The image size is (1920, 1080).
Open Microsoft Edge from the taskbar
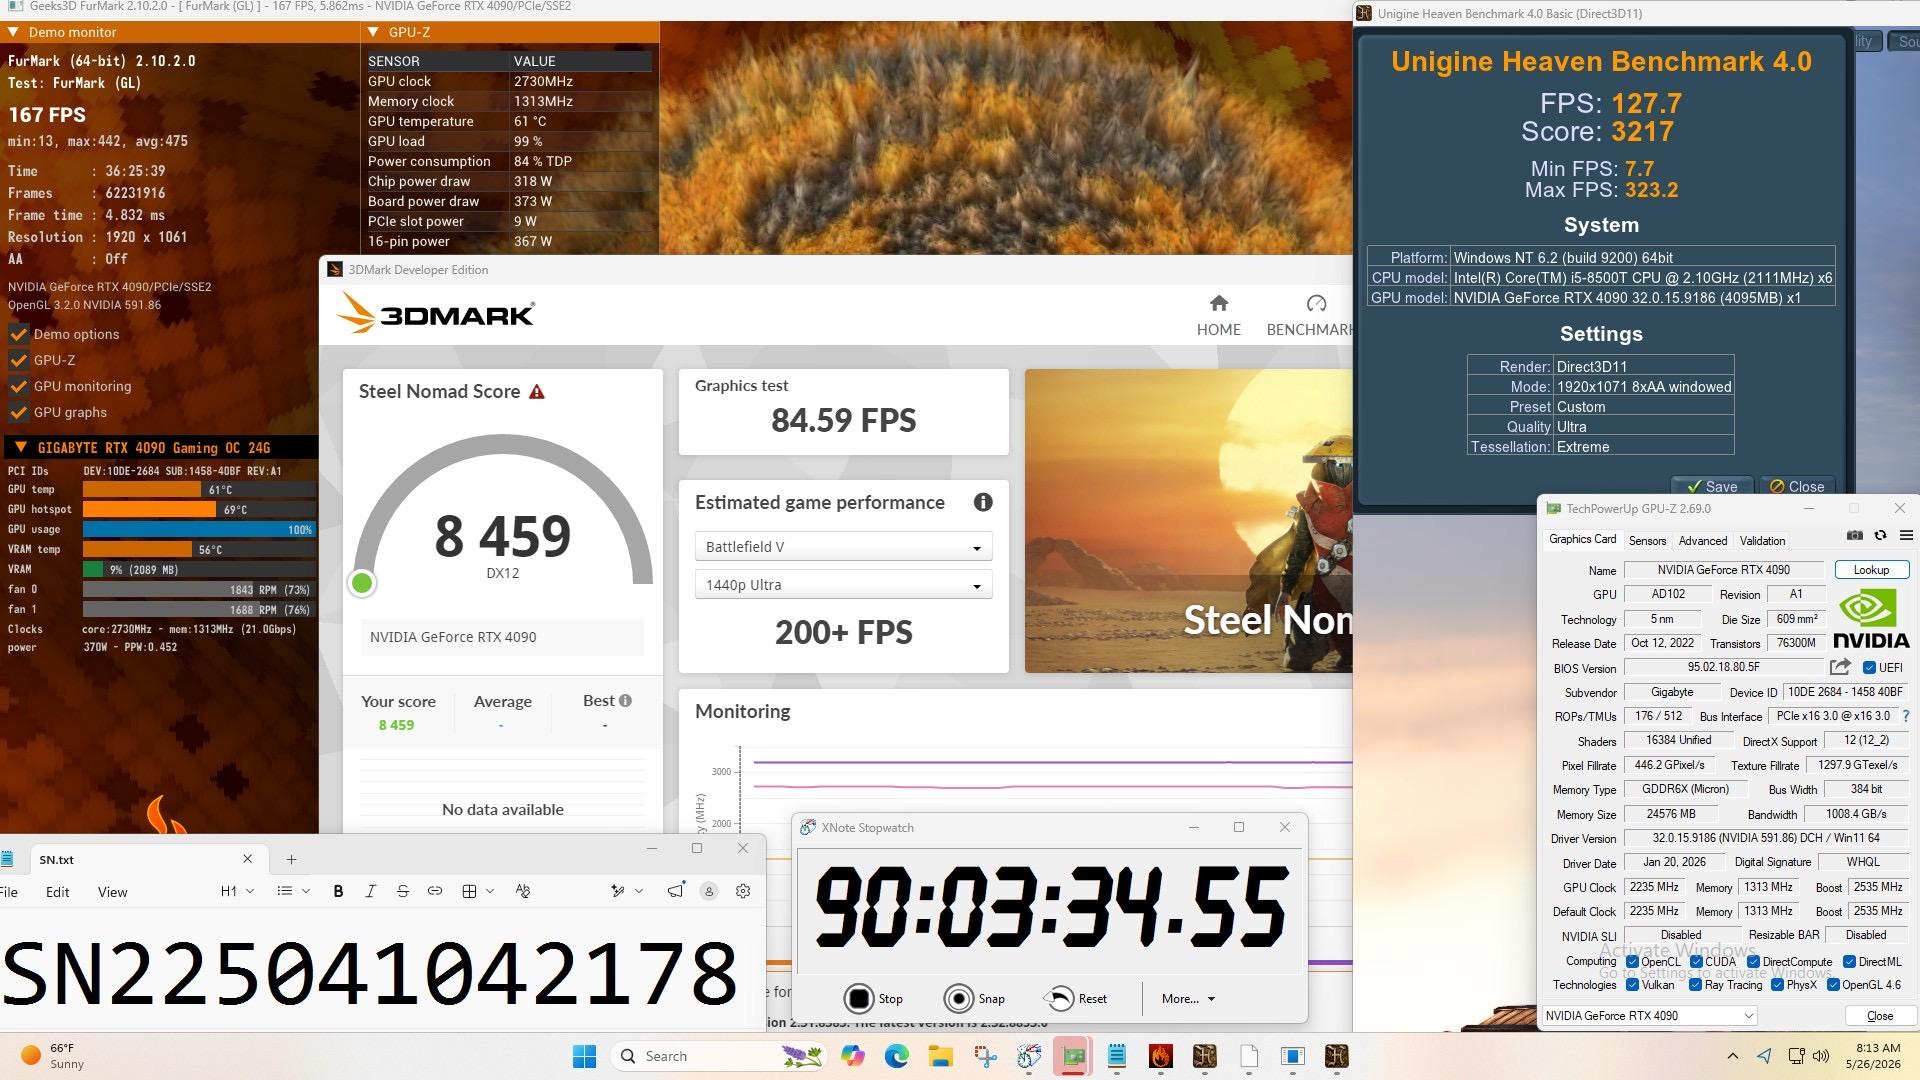pos(896,1056)
